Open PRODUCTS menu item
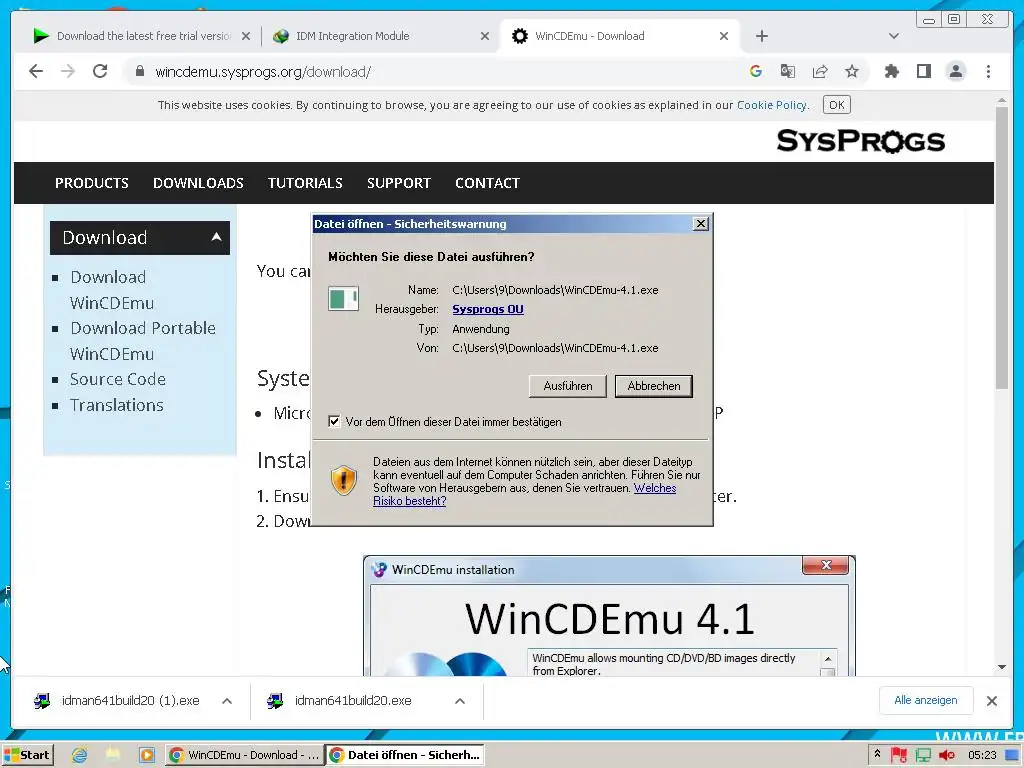1024x768 pixels. tap(91, 183)
